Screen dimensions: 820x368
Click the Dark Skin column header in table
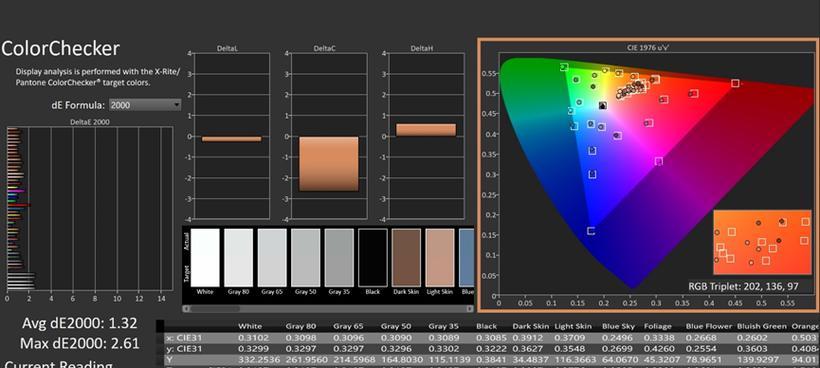(530, 326)
